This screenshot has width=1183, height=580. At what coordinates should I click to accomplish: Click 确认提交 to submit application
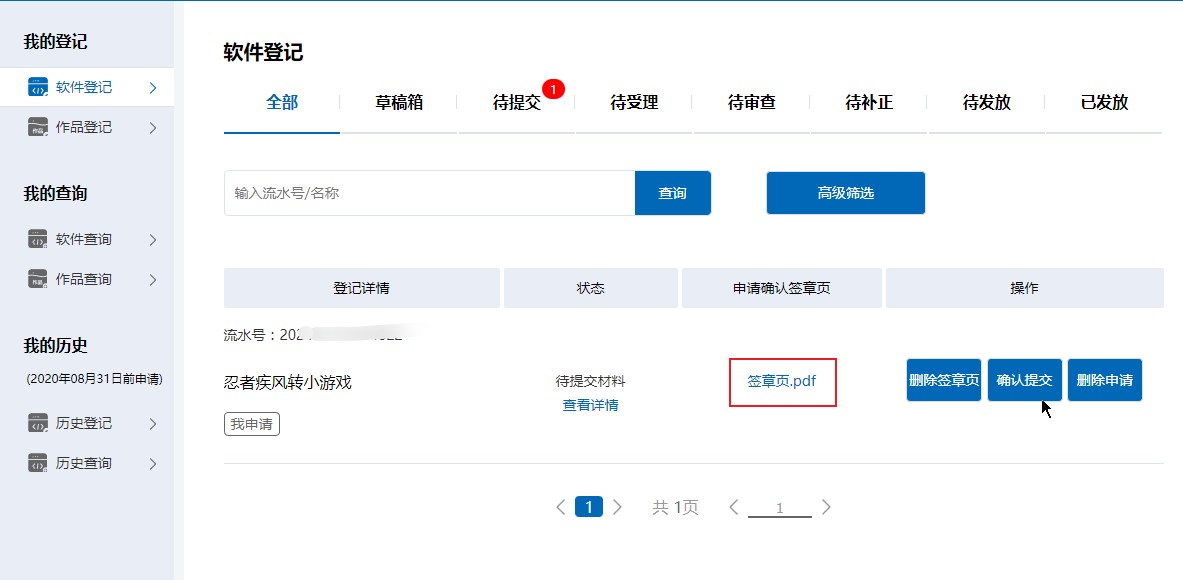tap(1024, 381)
